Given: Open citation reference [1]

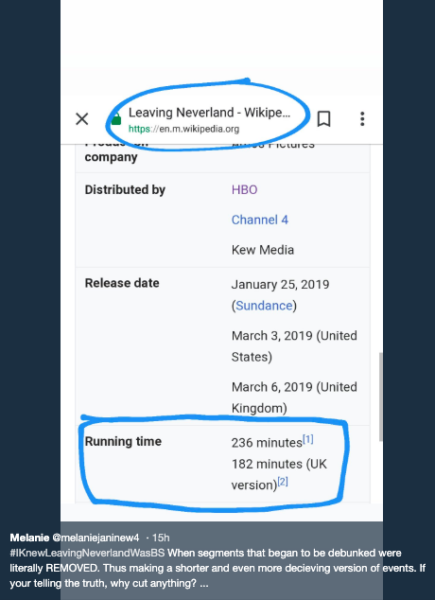Looking at the screenshot, I should pos(308,440).
